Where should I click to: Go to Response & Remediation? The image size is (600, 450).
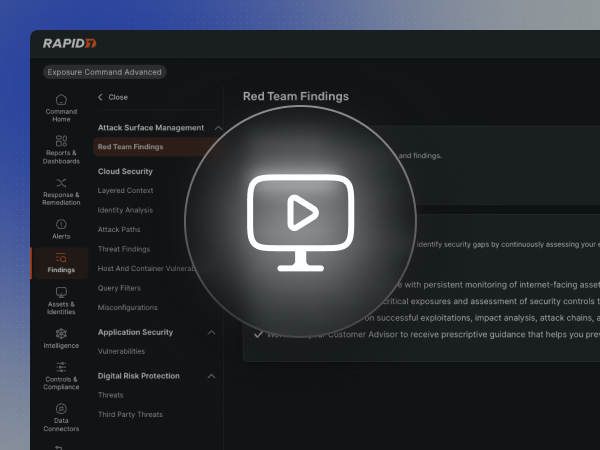pyautogui.click(x=61, y=190)
